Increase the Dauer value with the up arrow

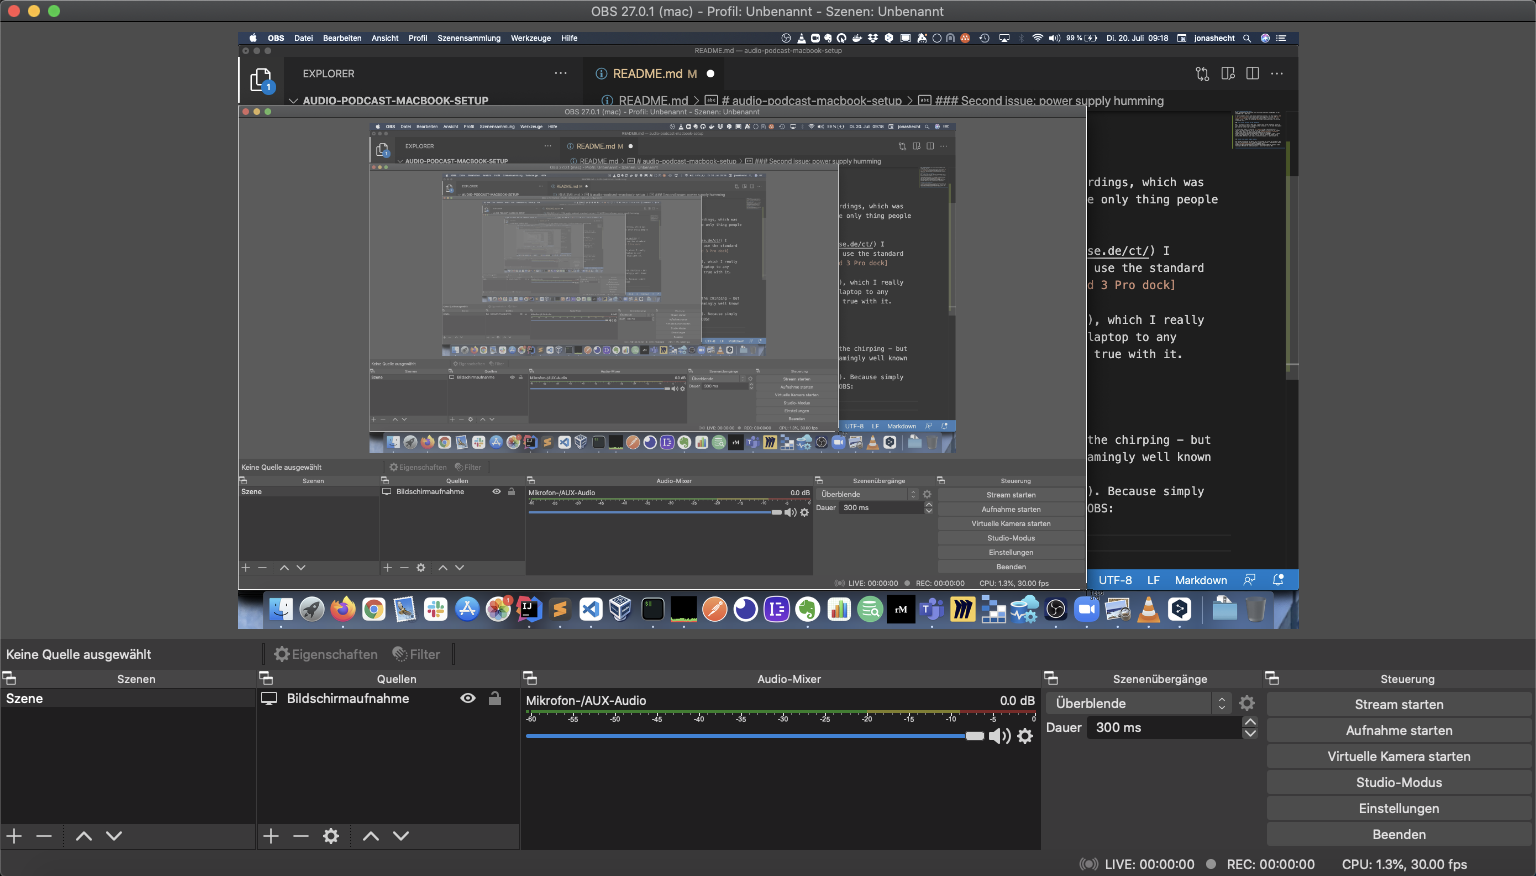point(1250,722)
